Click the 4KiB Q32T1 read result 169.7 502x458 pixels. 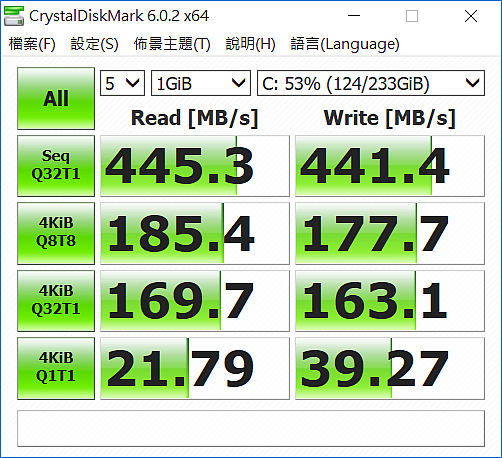tap(195, 301)
